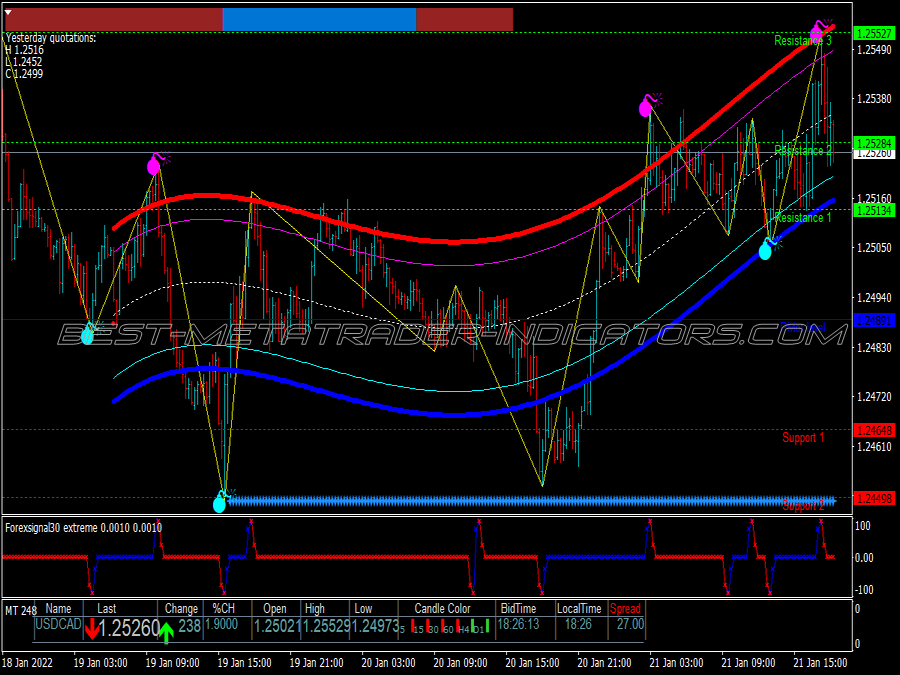Click the cyan bomb buy signal near Resistance 1

coord(768,248)
